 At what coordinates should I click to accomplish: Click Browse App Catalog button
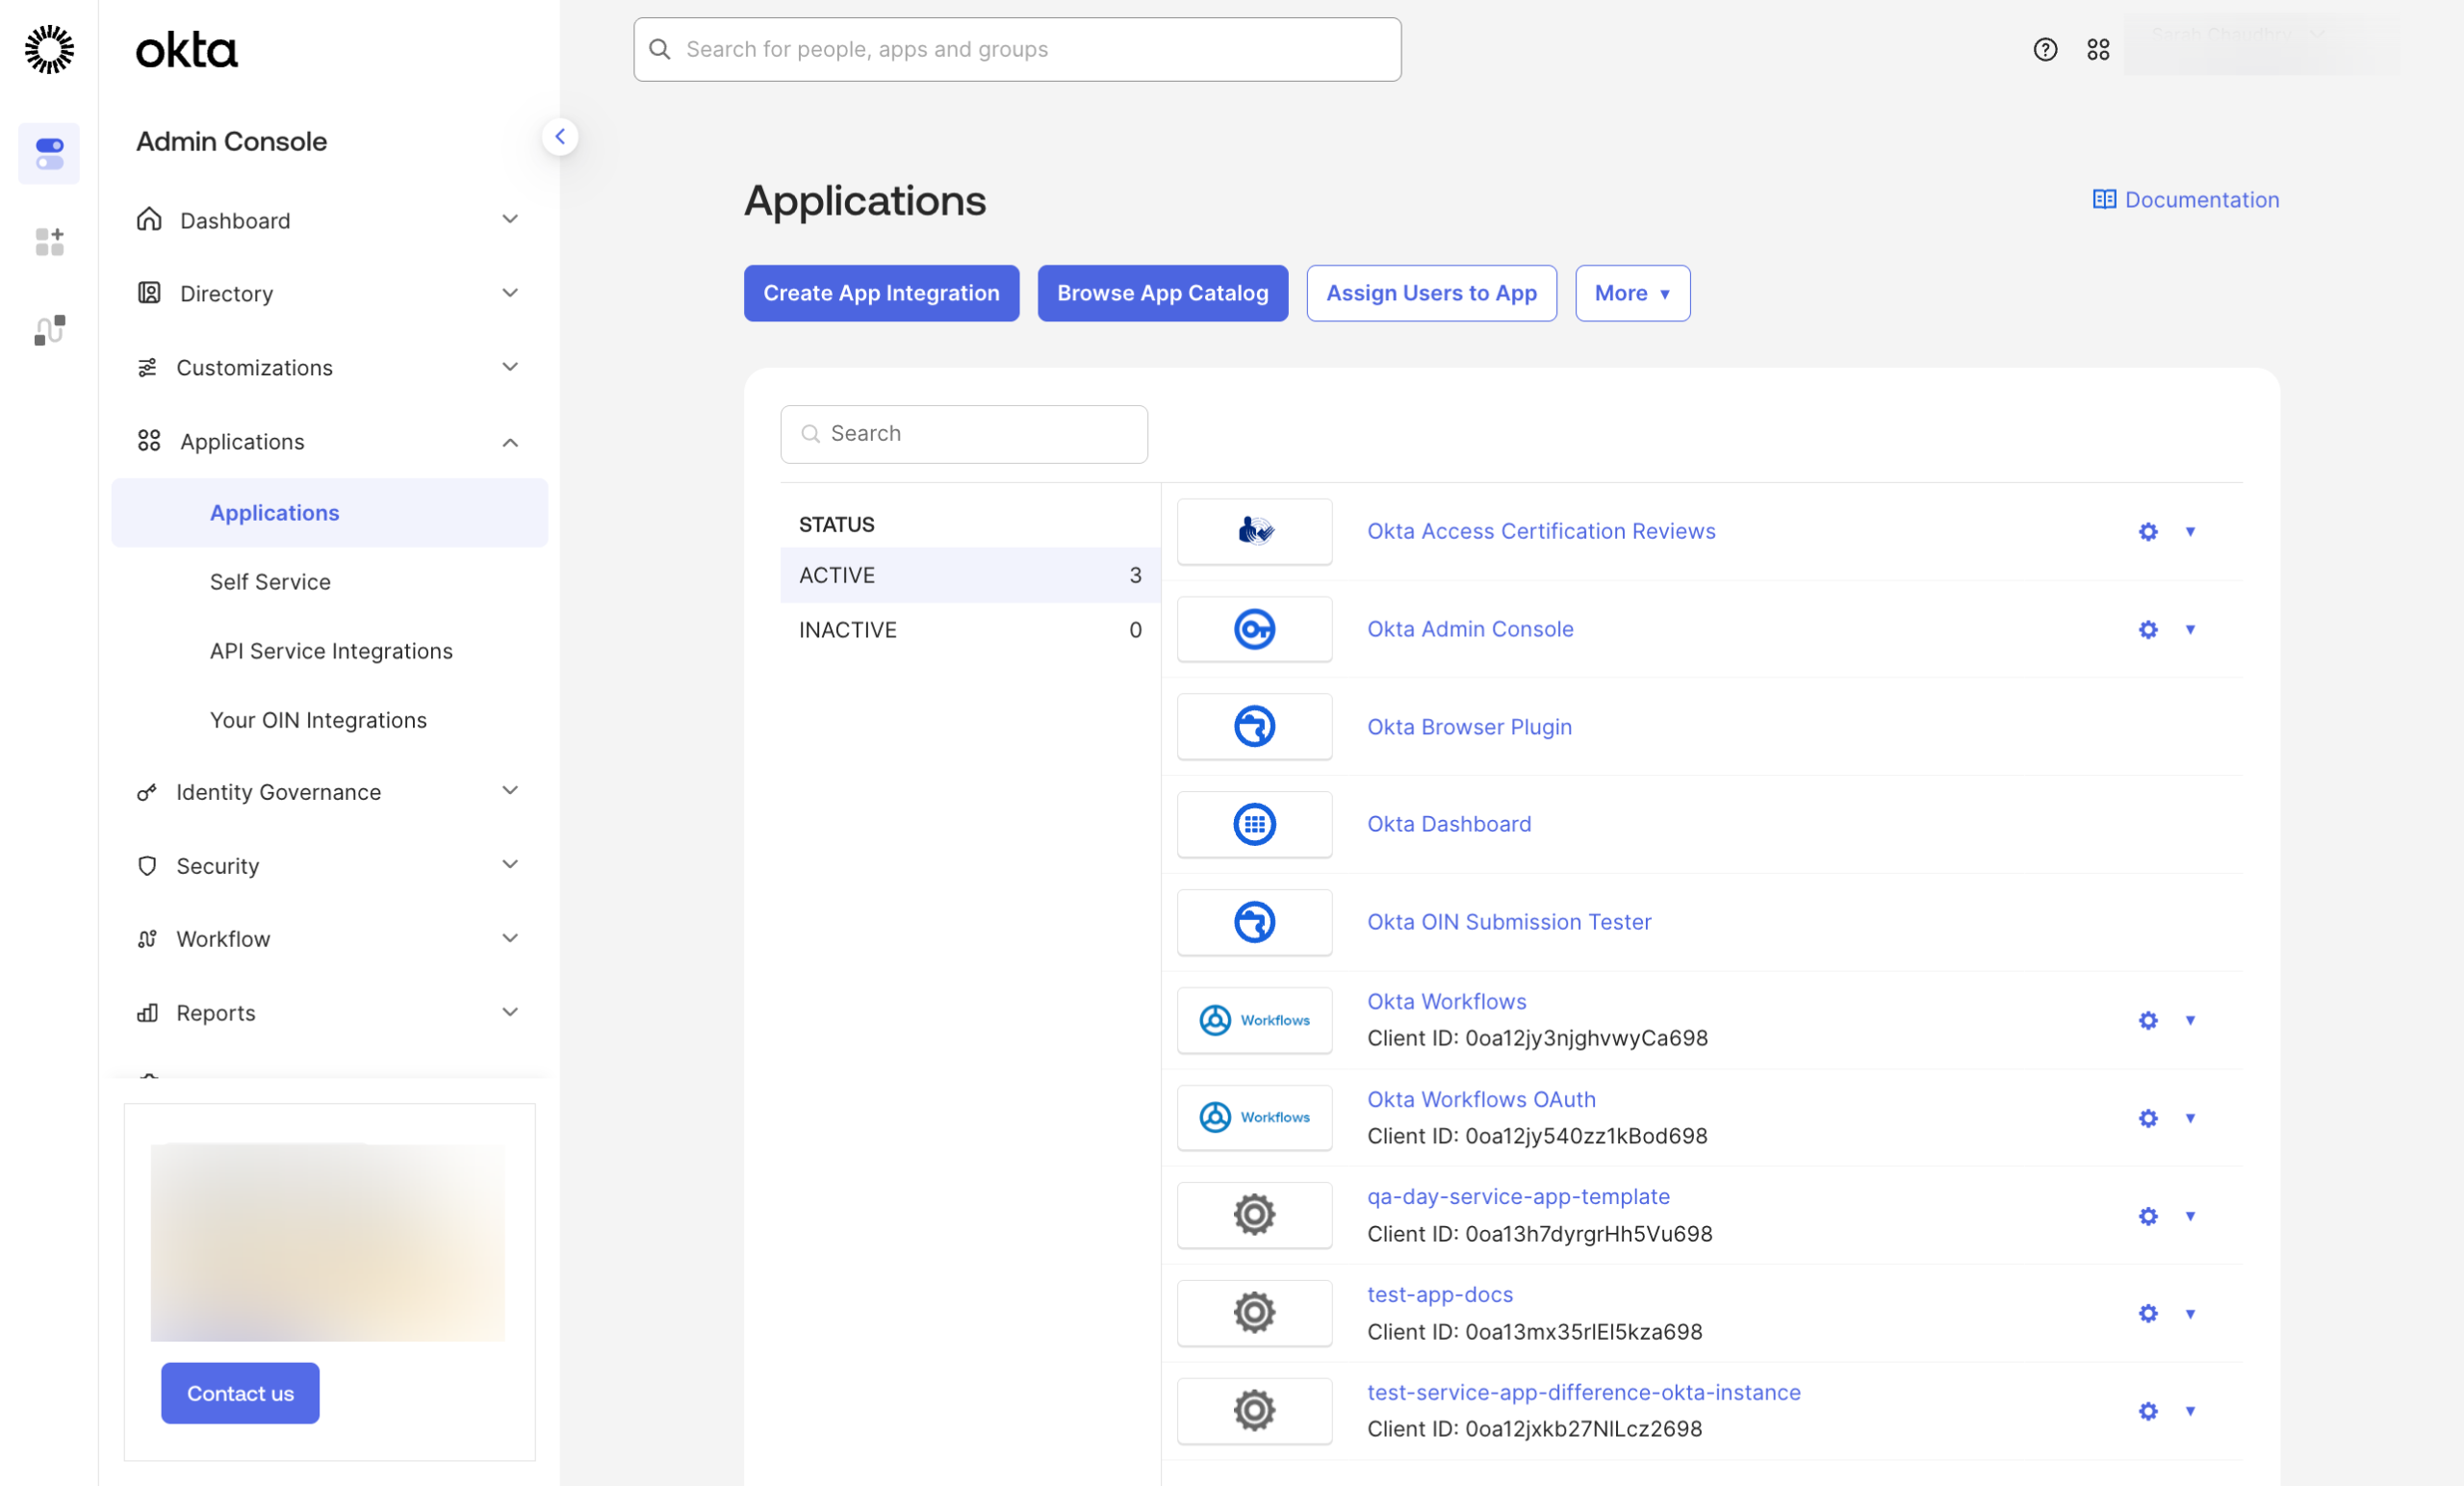coord(1162,293)
